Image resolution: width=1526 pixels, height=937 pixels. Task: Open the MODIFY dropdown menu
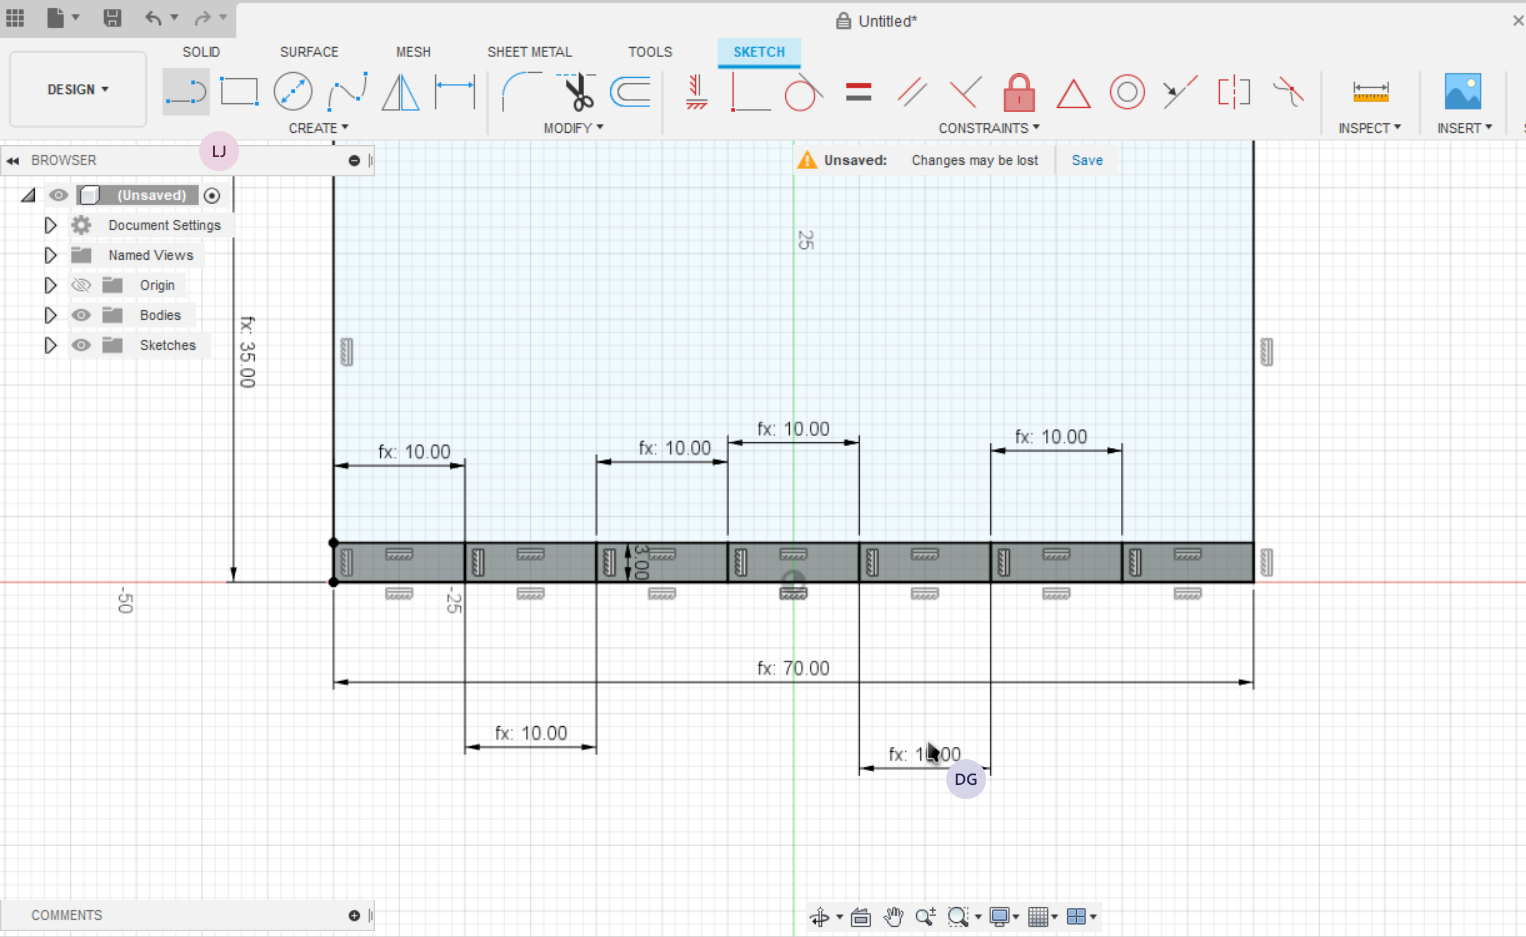[573, 128]
